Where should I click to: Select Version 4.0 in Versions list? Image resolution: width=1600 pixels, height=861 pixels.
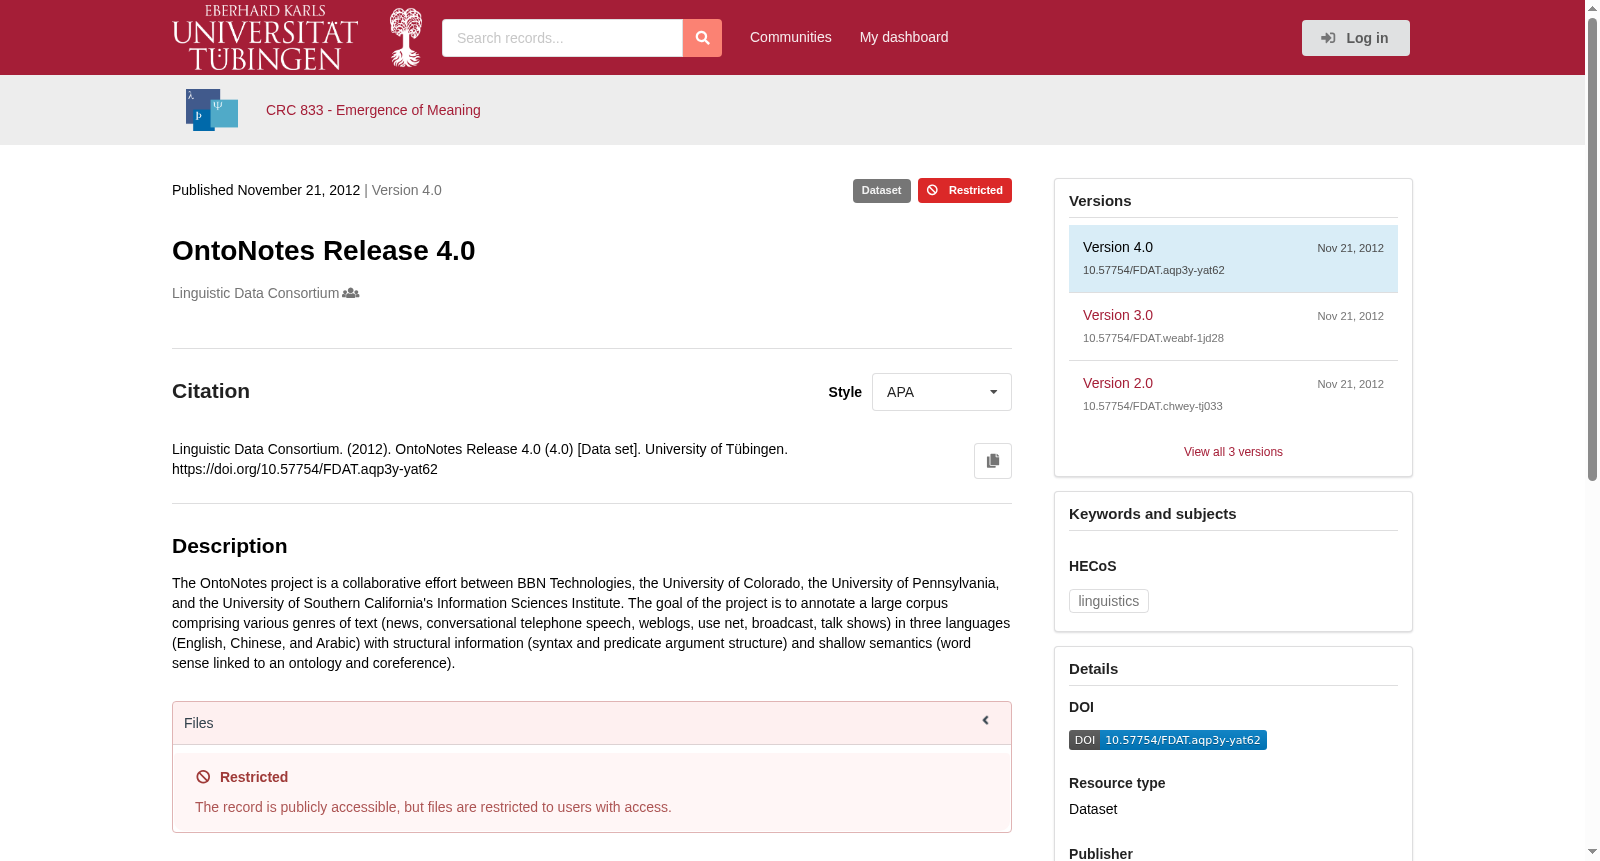[x=1233, y=259]
